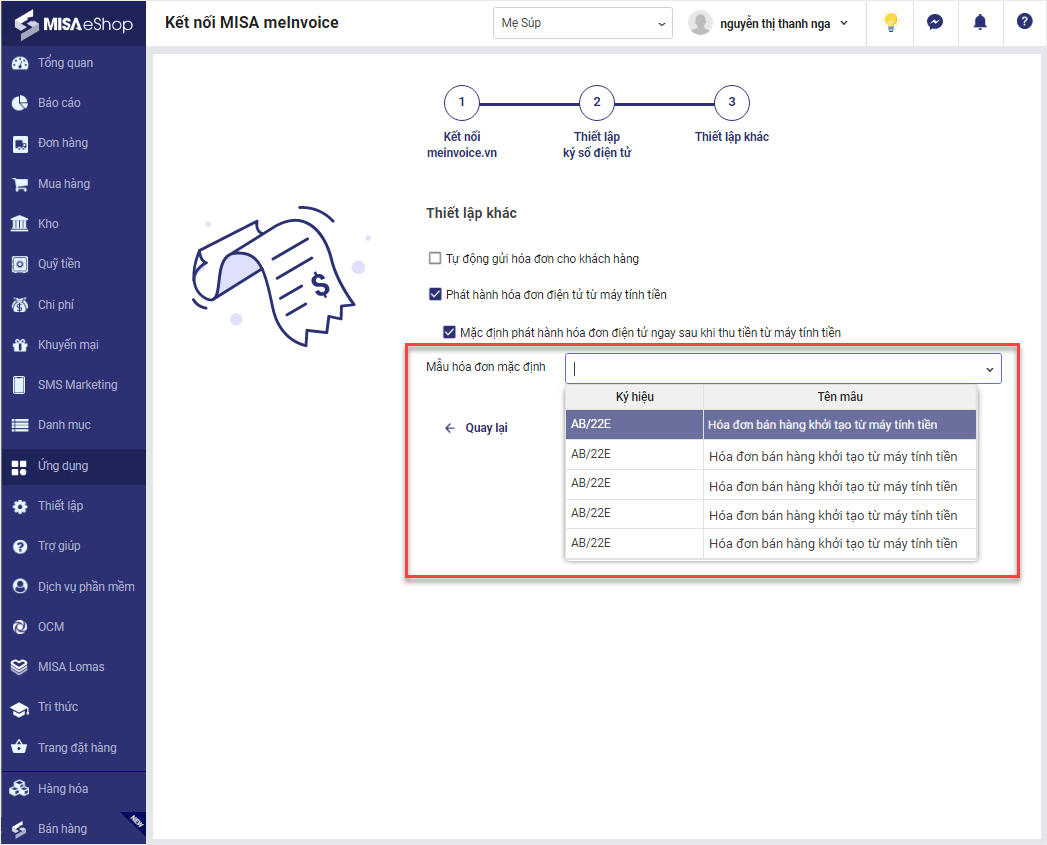Go to step 1 Kết nối meinvoice.vn
The width and height of the screenshot is (1047, 845).
click(461, 103)
